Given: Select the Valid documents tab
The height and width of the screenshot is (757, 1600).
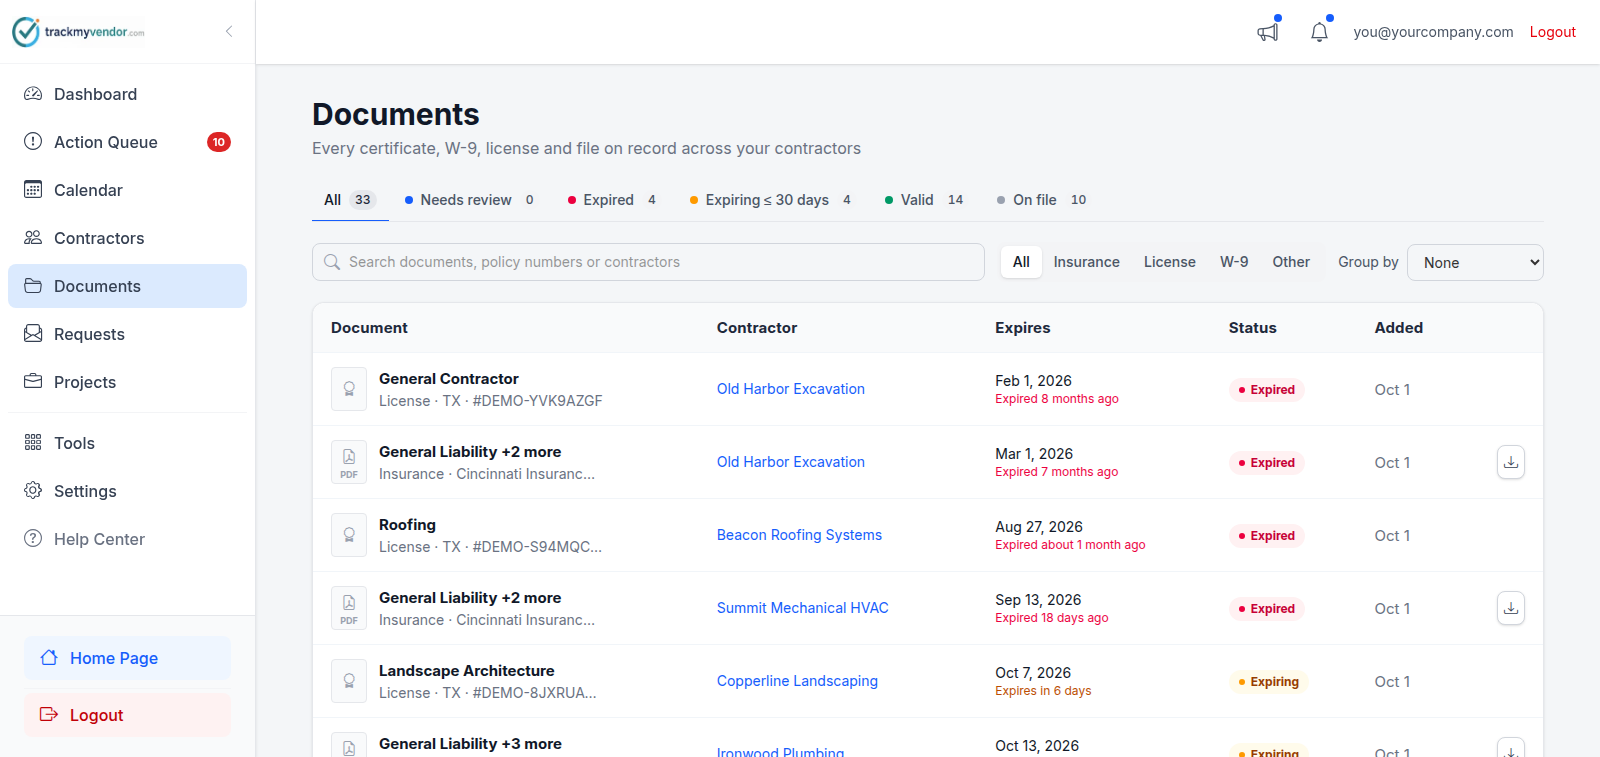Looking at the screenshot, I should (x=924, y=200).
